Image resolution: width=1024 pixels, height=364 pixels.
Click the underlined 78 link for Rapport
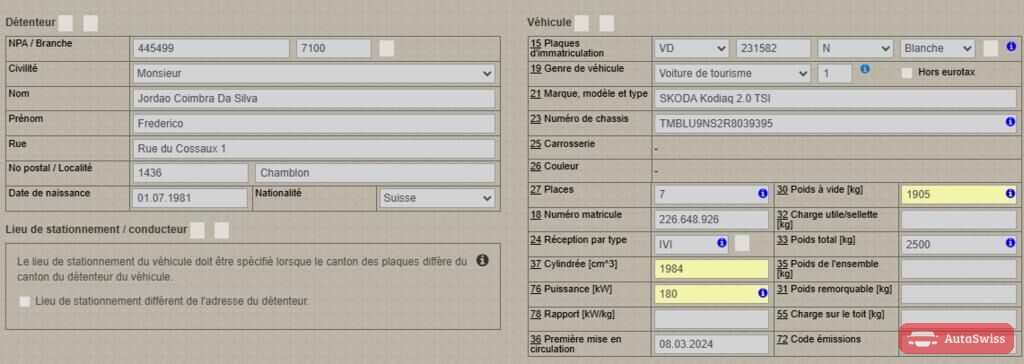(536, 314)
